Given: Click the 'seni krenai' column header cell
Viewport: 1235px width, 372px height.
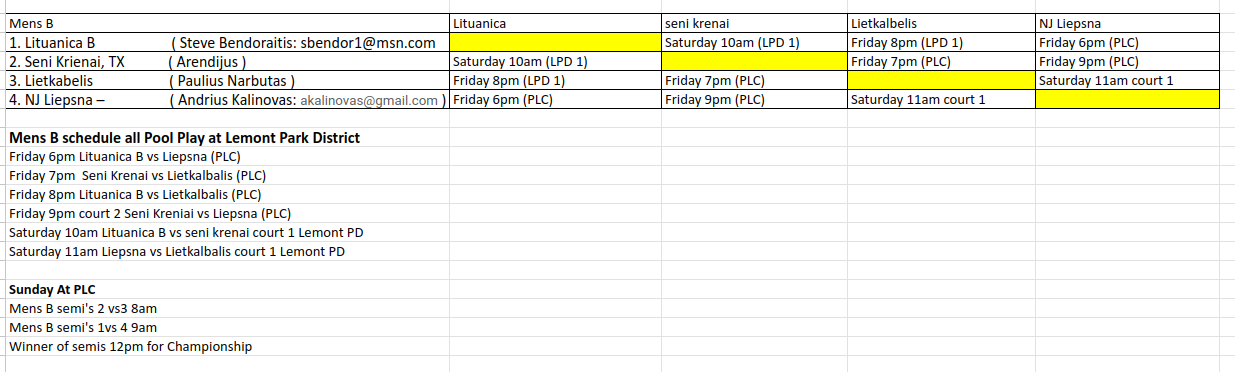Looking at the screenshot, I should coord(754,23).
